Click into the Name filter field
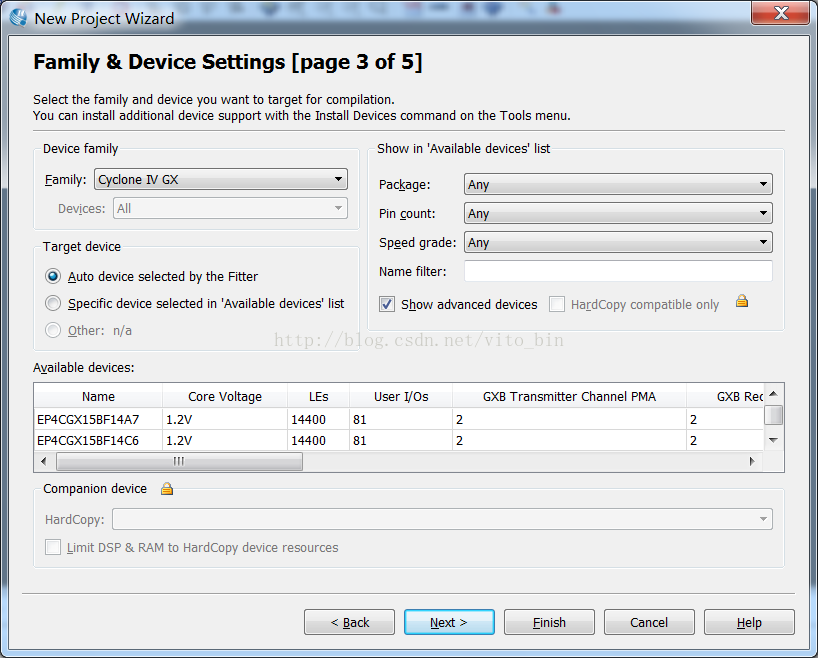This screenshot has width=818, height=658. point(618,271)
